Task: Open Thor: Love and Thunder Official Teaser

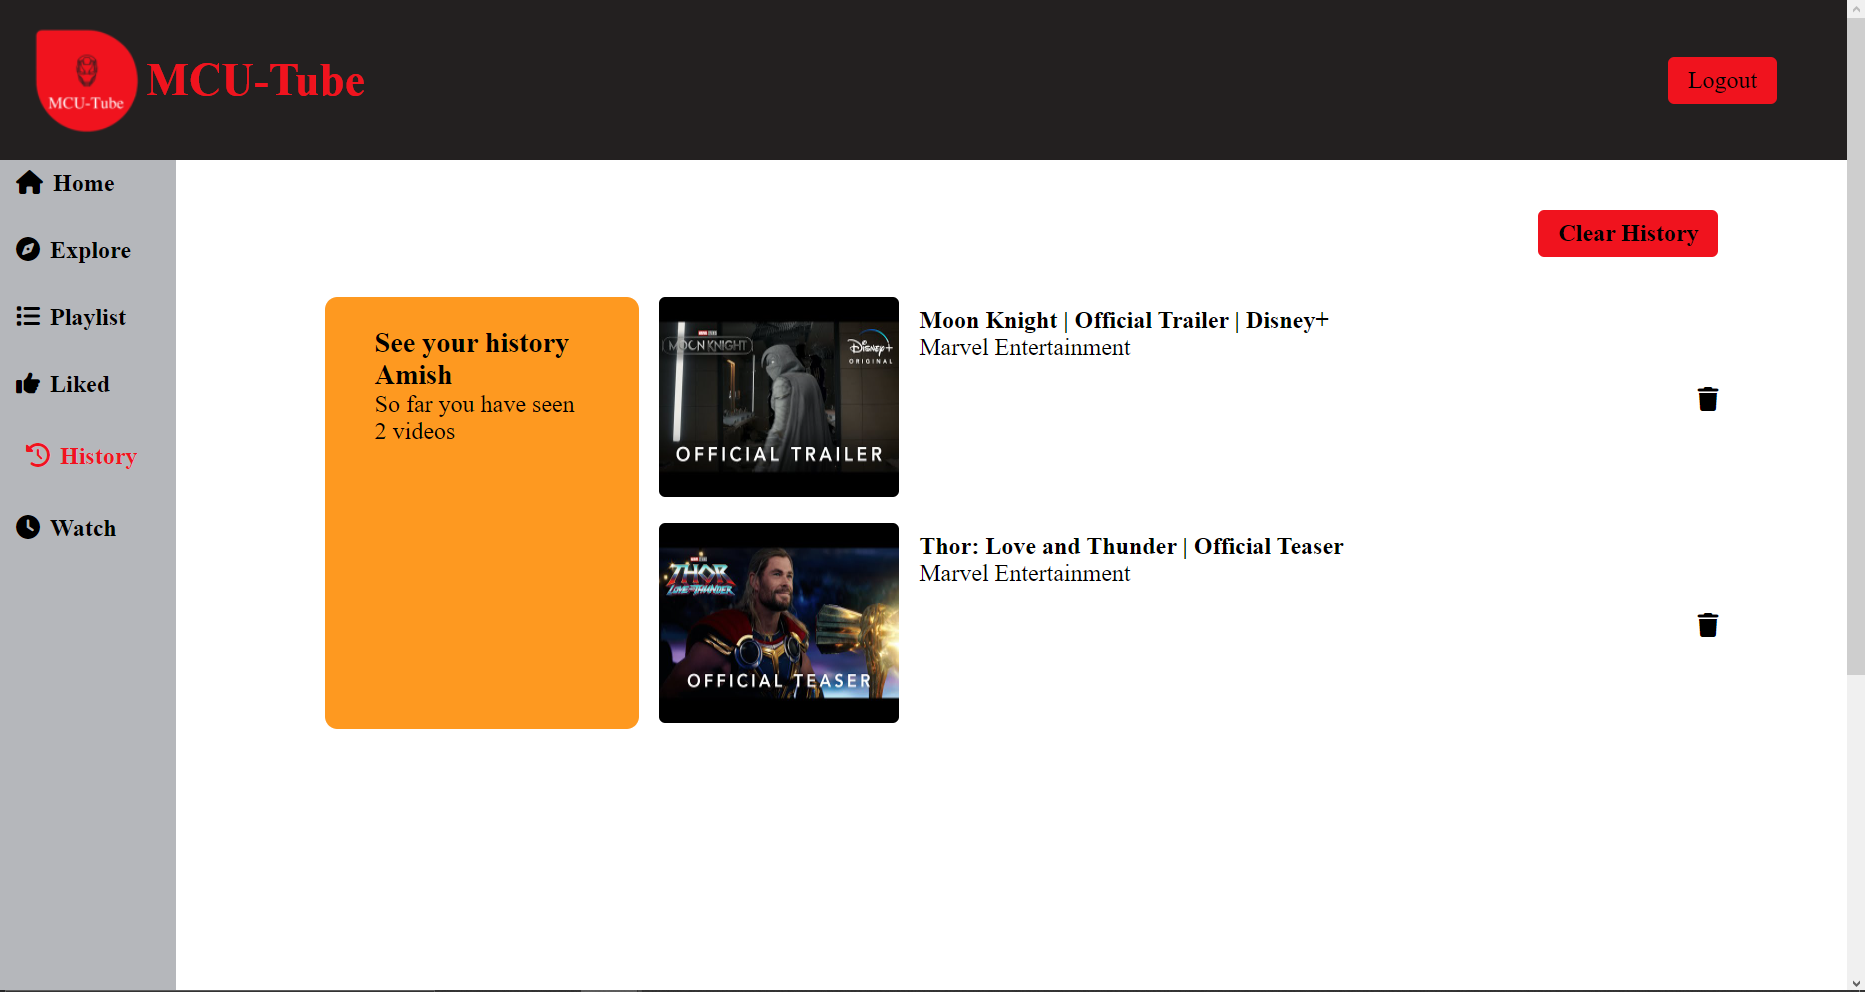Action: coord(1132,546)
